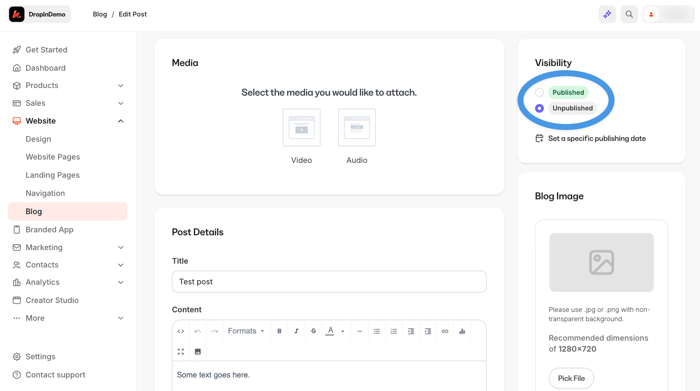This screenshot has height=391, width=700.
Task: Click the media embed icon beside fullscreen
Action: (198, 352)
